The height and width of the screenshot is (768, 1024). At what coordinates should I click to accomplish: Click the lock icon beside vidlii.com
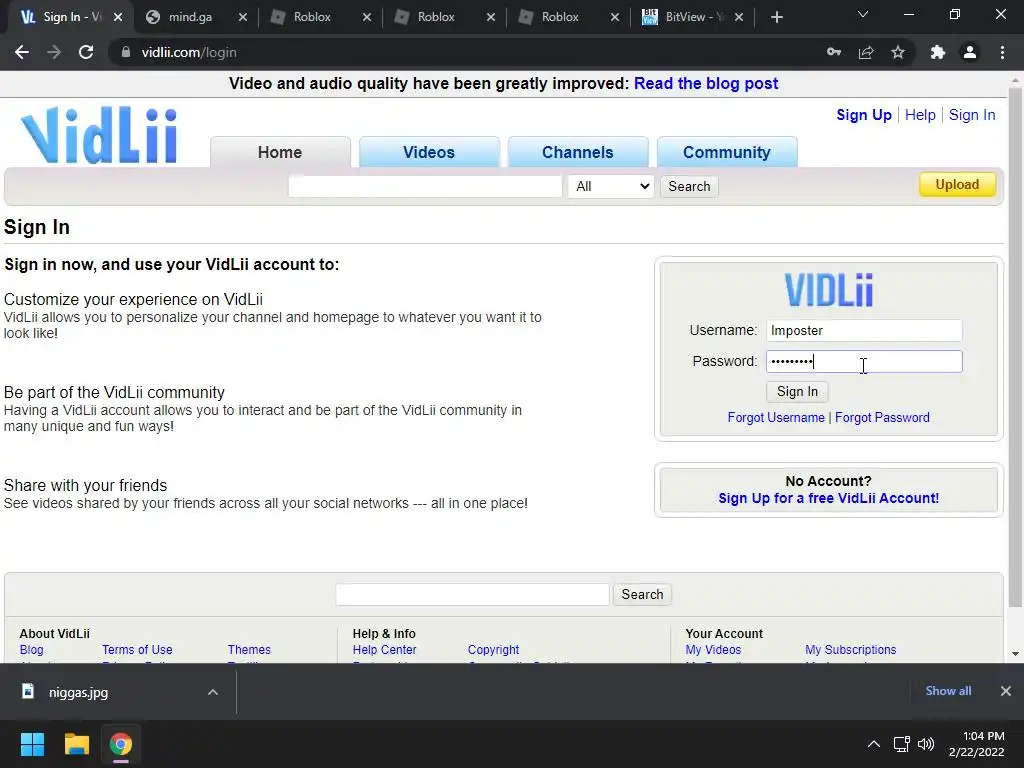125,52
